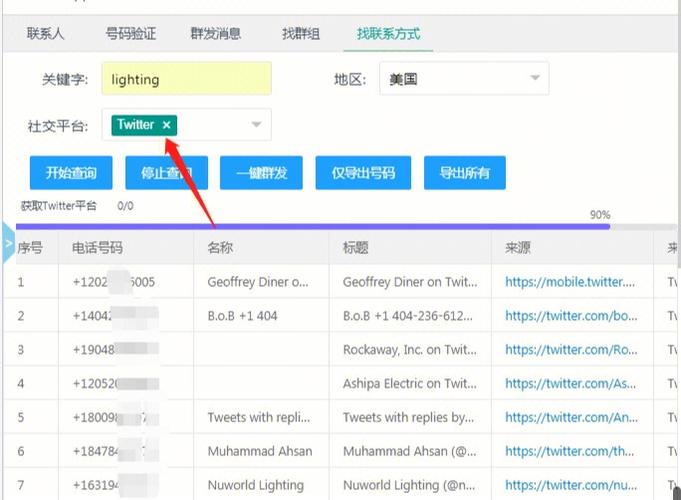Click the 一键群发 button
The width and height of the screenshot is (681, 500).
261,173
